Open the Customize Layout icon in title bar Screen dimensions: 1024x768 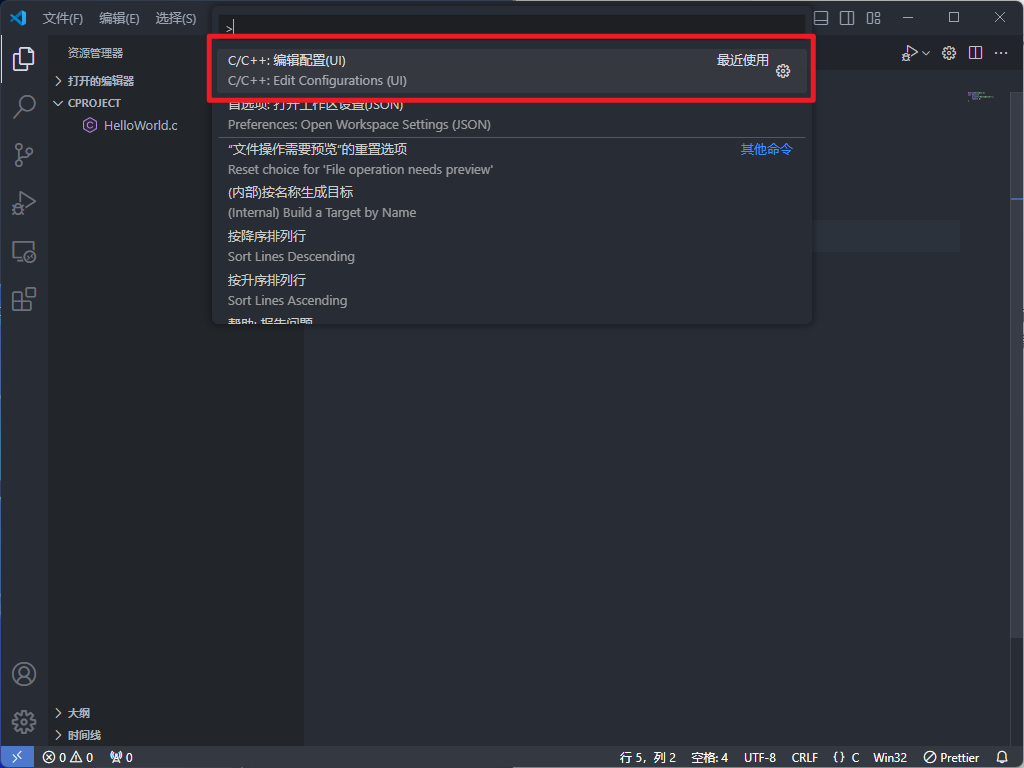874,18
